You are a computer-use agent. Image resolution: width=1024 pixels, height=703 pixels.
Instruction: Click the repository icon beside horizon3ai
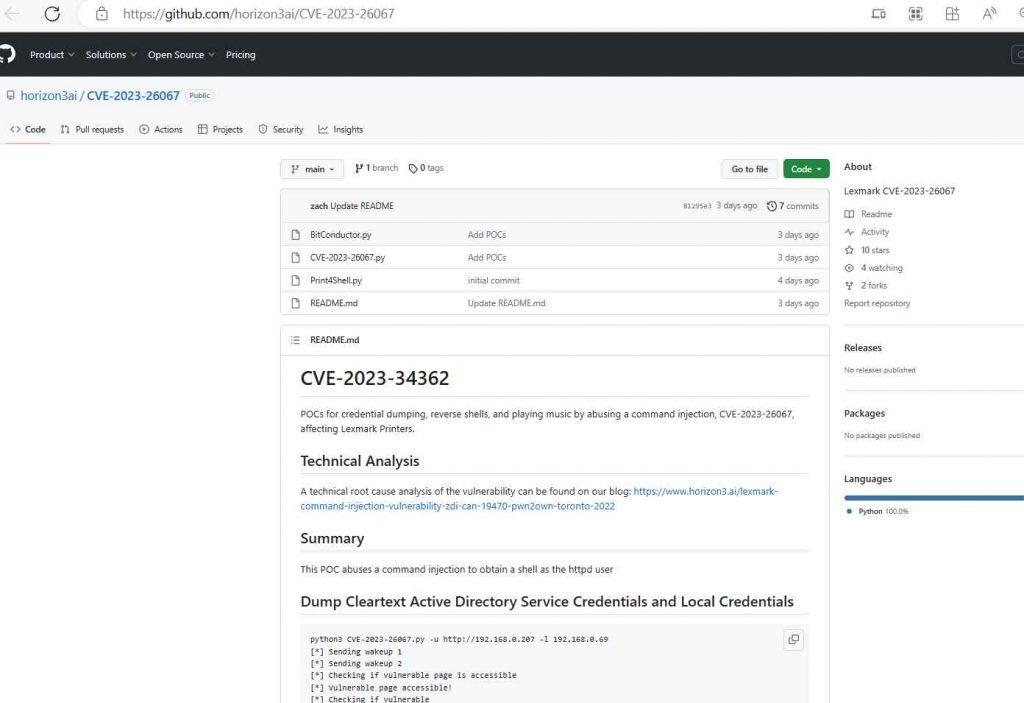(10, 95)
